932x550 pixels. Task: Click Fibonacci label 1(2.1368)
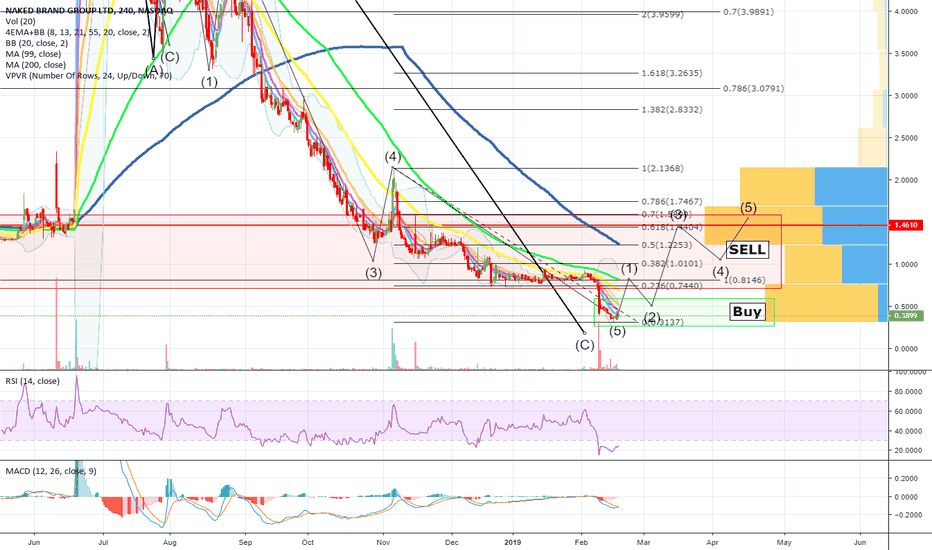[x=662, y=168]
